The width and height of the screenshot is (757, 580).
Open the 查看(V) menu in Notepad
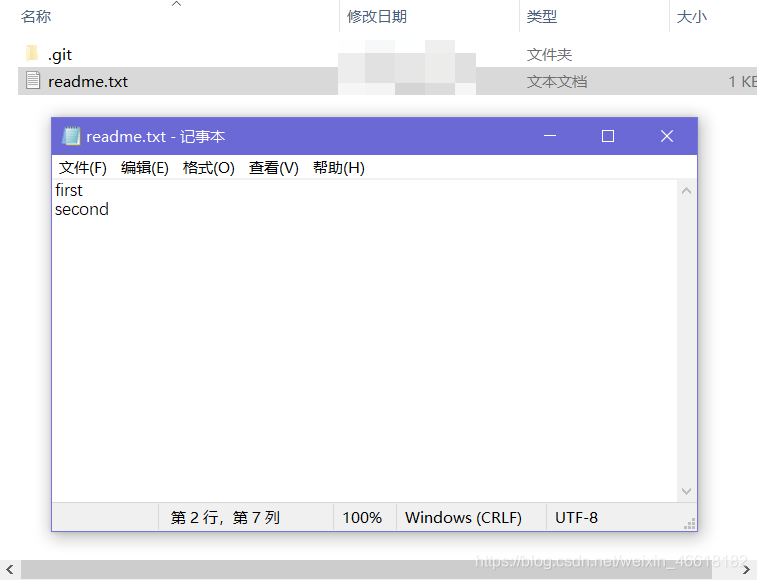tap(273, 168)
